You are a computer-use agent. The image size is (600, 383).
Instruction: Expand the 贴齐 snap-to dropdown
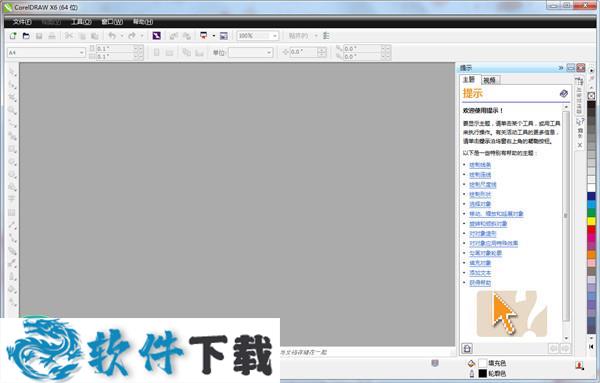coord(316,36)
